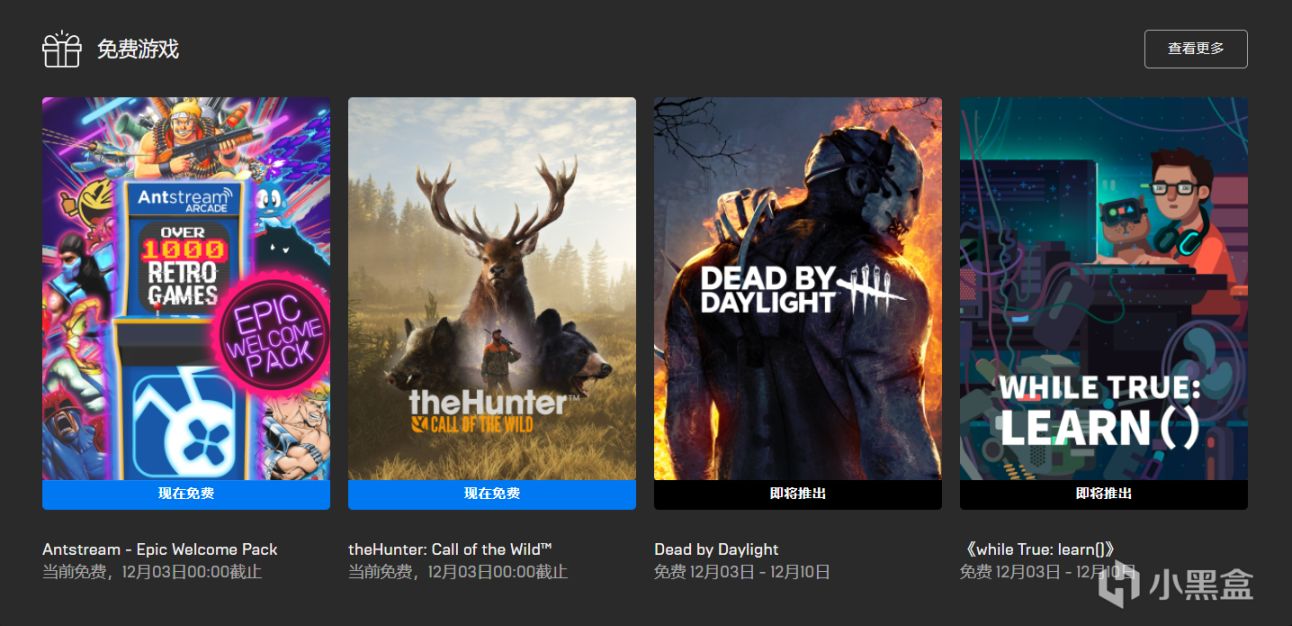Open the theHunter Call of the Wild cover
Viewport: 1292px width, 626px height.
(492, 288)
